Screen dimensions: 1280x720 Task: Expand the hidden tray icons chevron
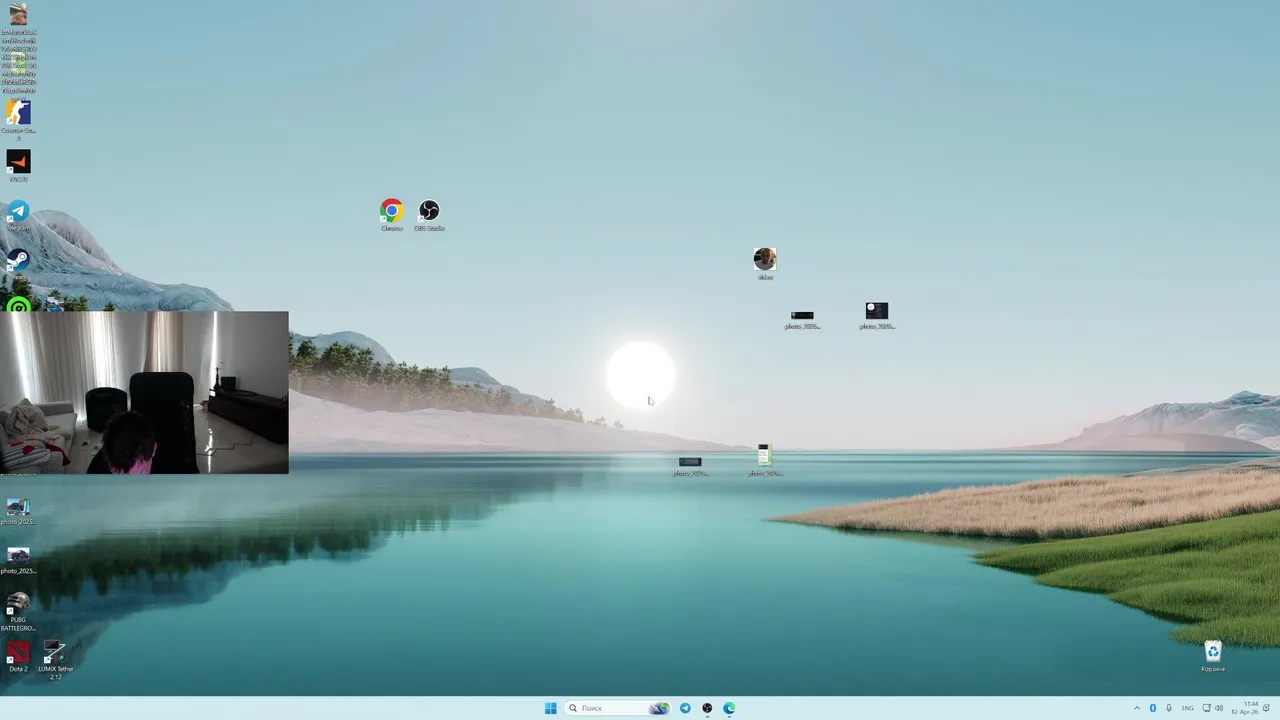(1137, 708)
